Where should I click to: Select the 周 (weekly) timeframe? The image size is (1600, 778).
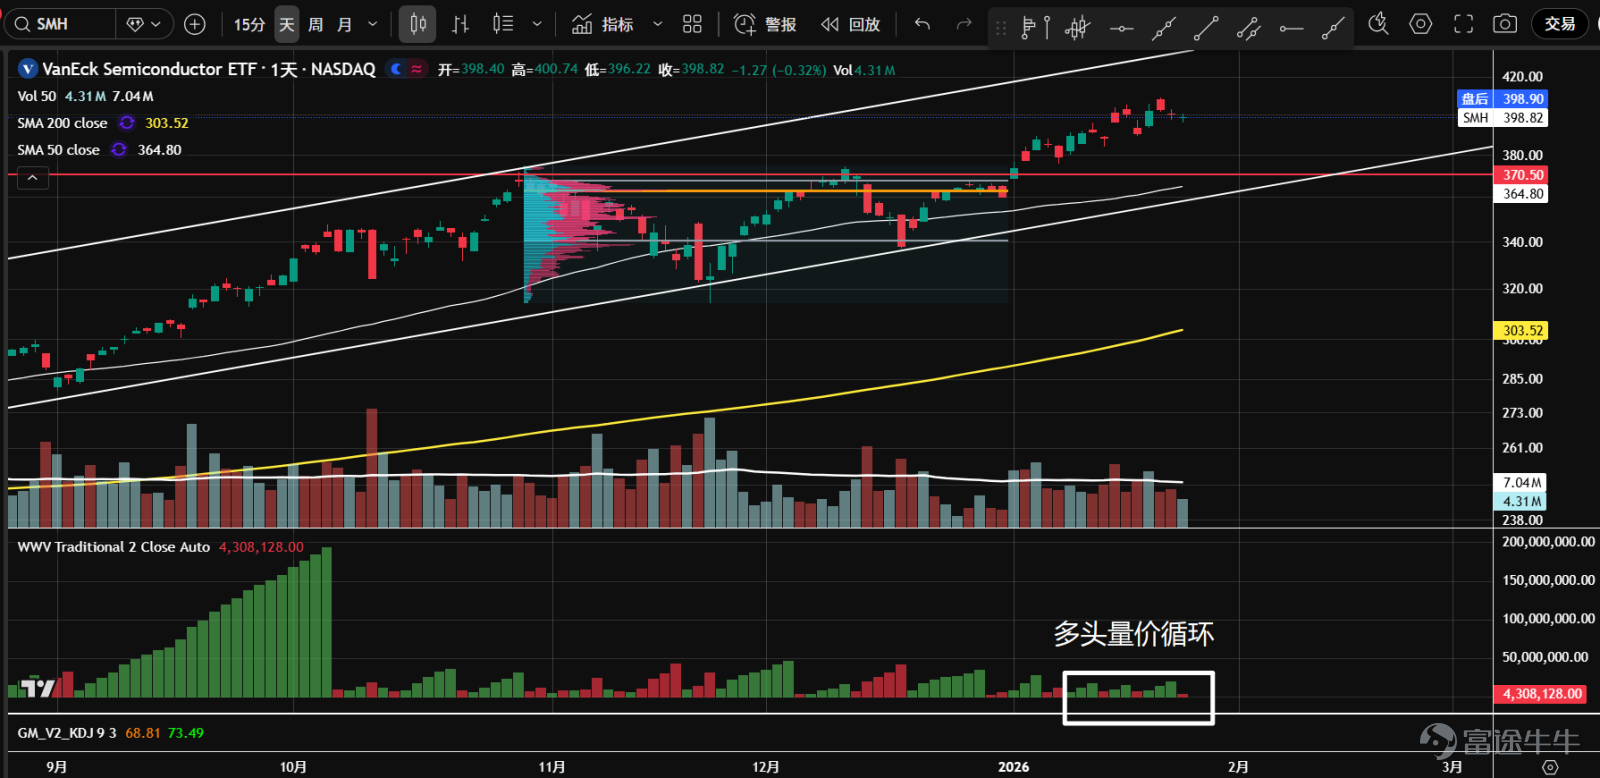click(x=316, y=24)
